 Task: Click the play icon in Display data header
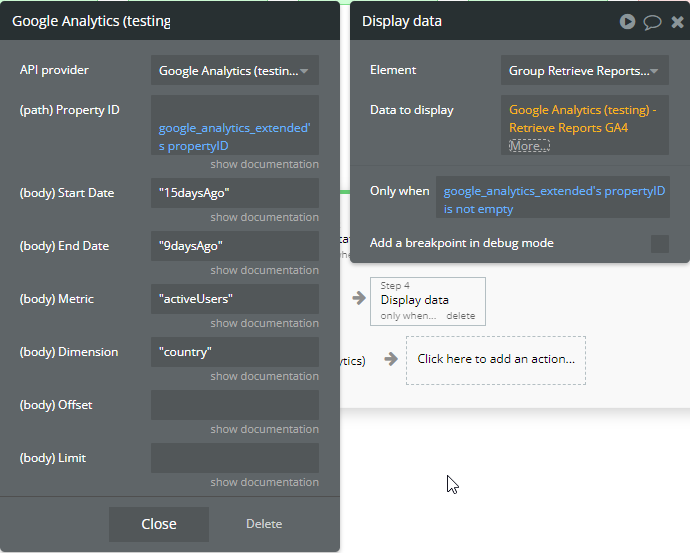point(627,22)
